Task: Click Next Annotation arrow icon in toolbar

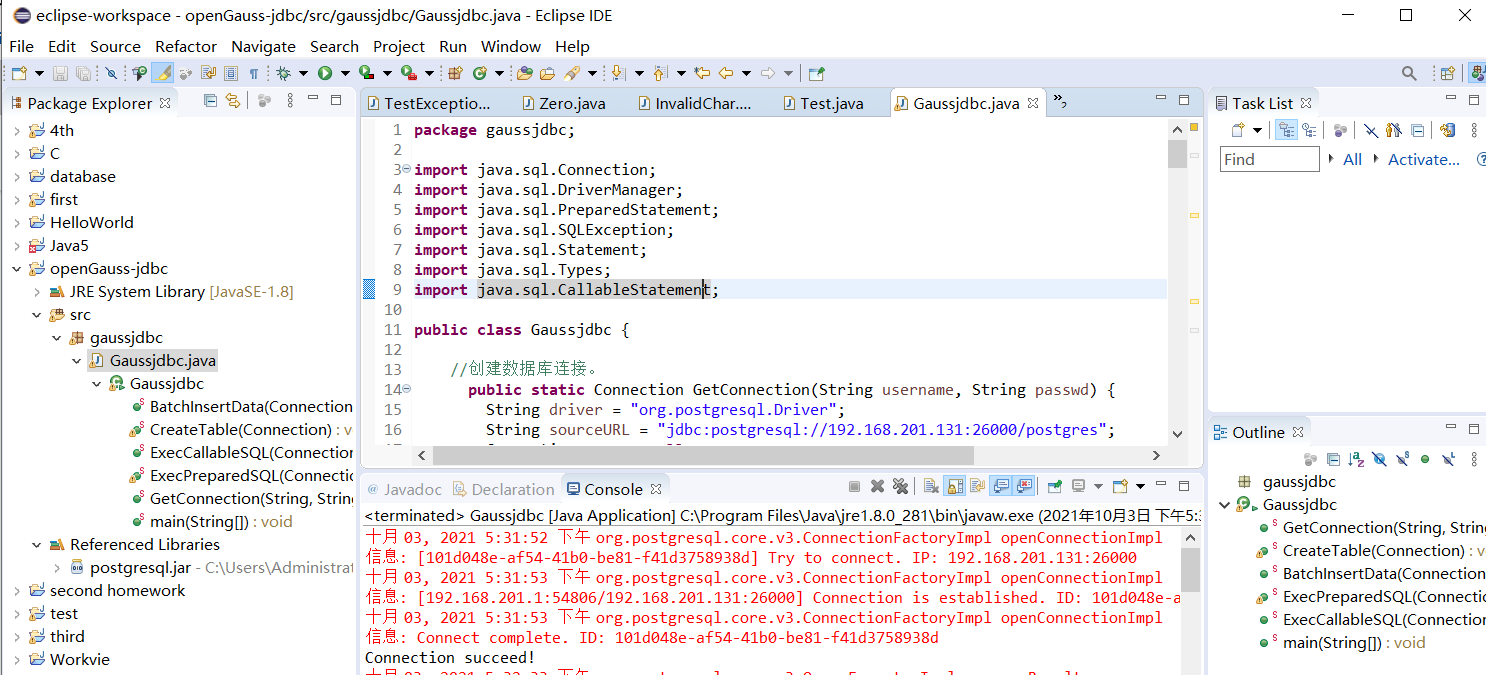Action: (x=618, y=73)
